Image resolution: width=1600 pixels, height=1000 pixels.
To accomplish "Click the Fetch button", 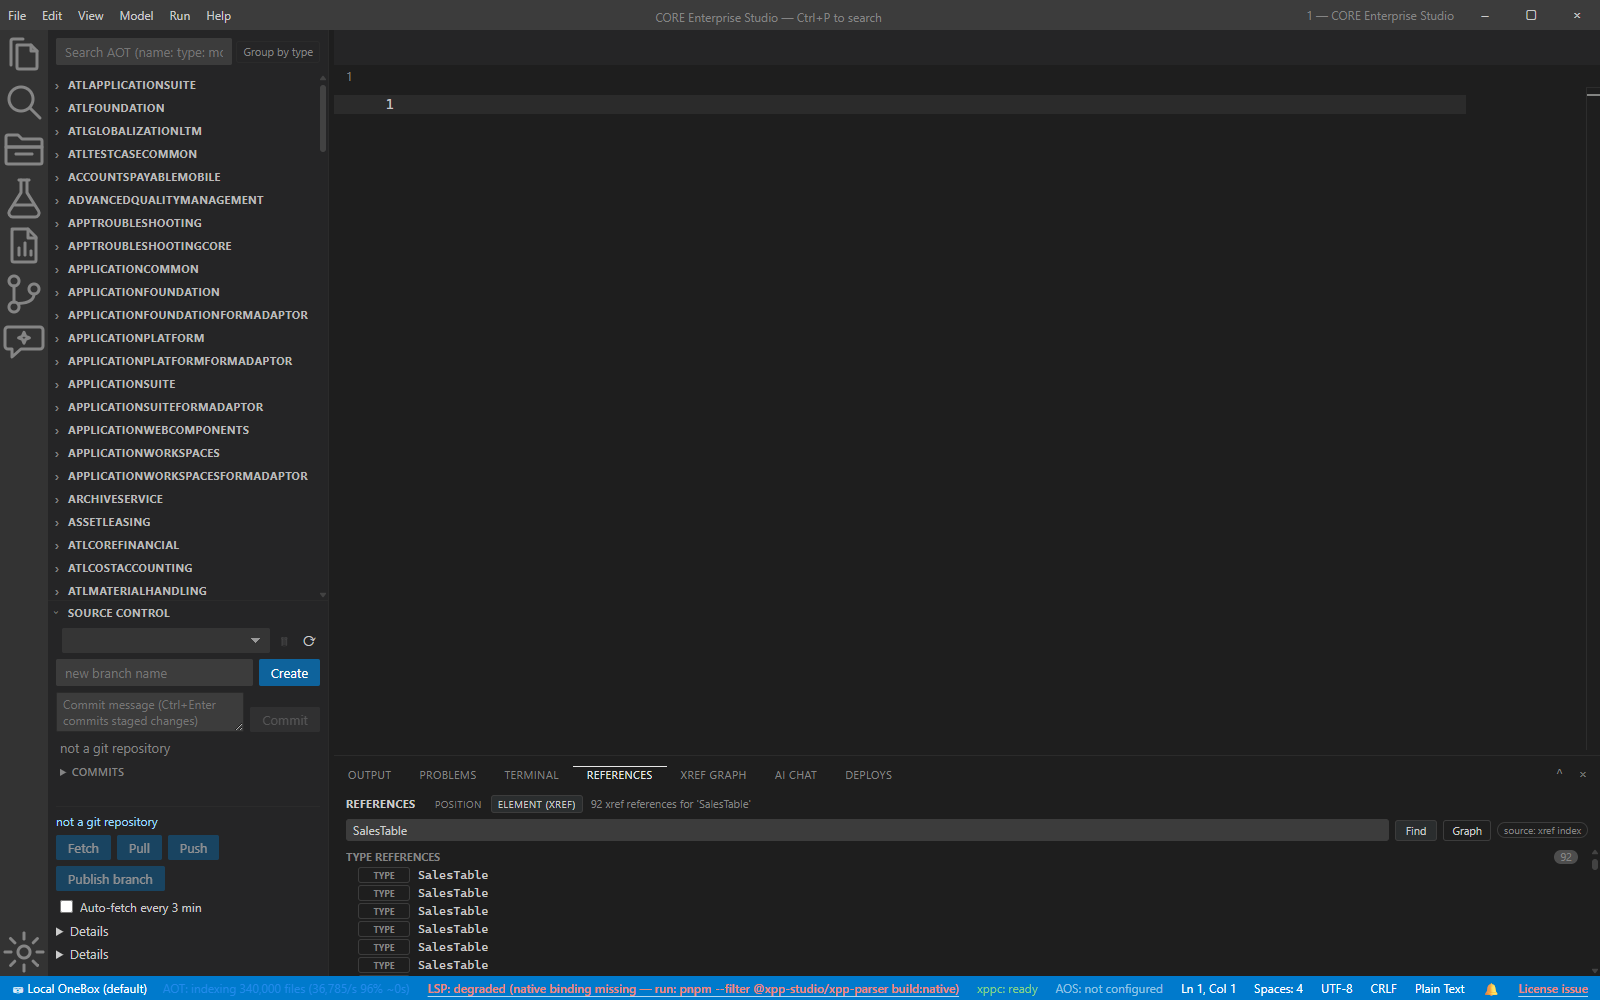I will click(83, 848).
